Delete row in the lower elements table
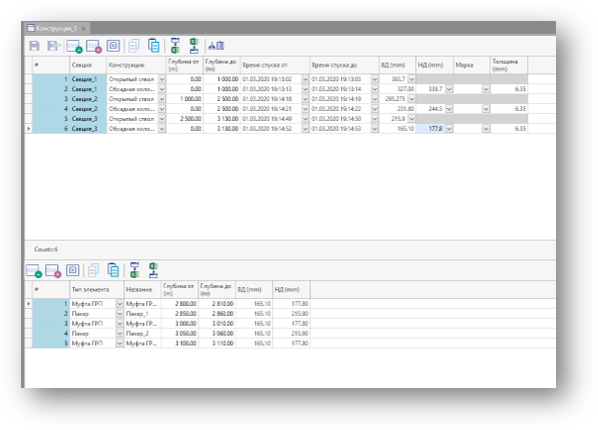 point(53,271)
